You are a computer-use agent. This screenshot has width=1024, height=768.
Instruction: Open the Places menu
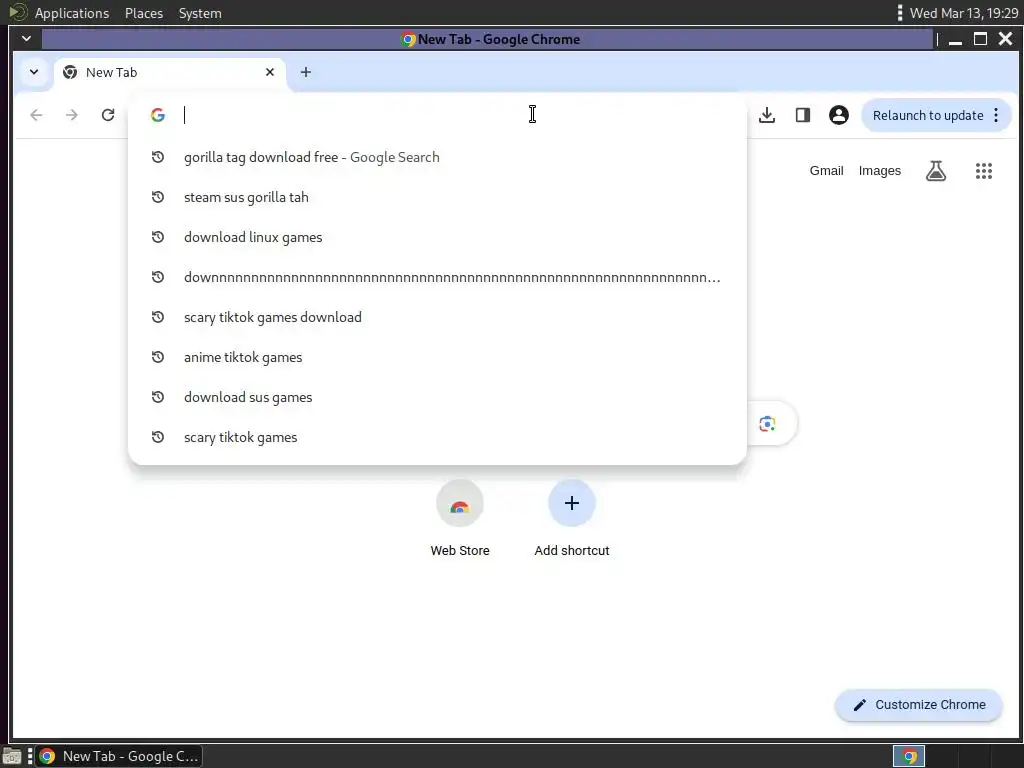click(144, 13)
